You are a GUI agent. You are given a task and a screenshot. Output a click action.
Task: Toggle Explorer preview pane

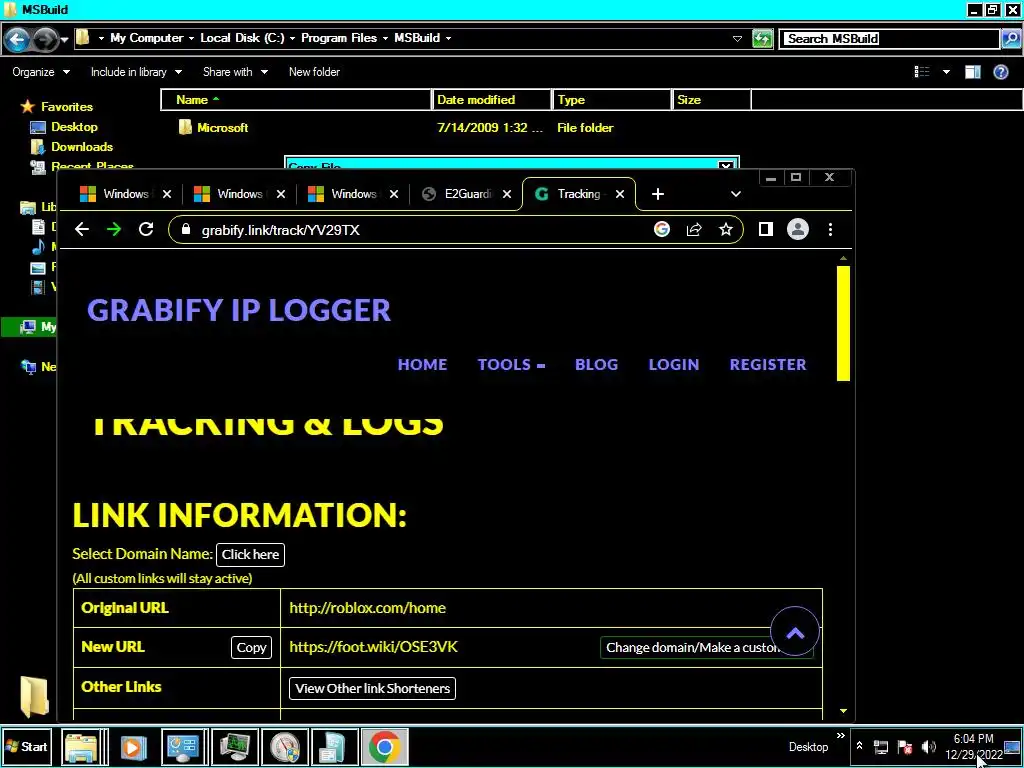972,72
